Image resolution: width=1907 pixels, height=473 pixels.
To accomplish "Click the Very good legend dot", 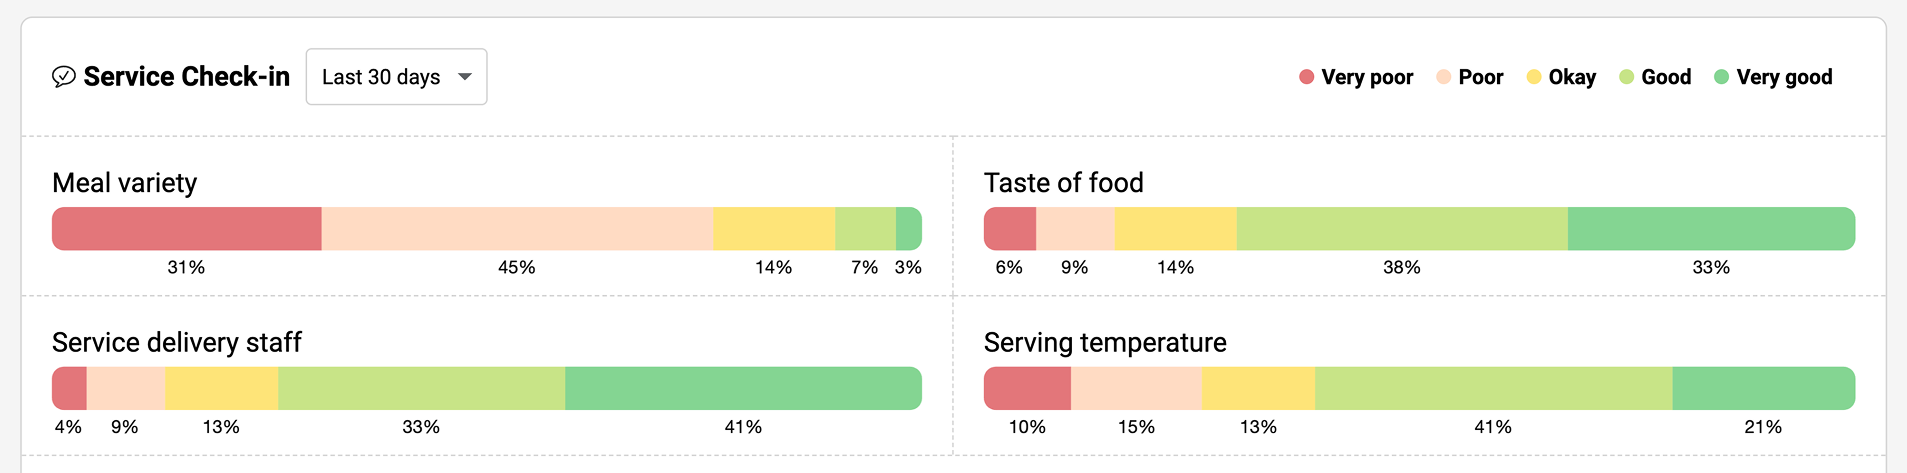I will (1721, 77).
